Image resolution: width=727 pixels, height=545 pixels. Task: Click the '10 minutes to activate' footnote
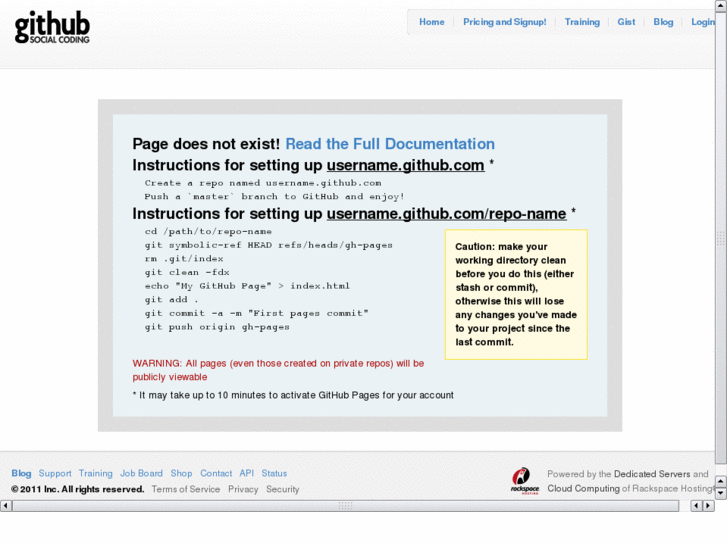[x=293, y=395]
